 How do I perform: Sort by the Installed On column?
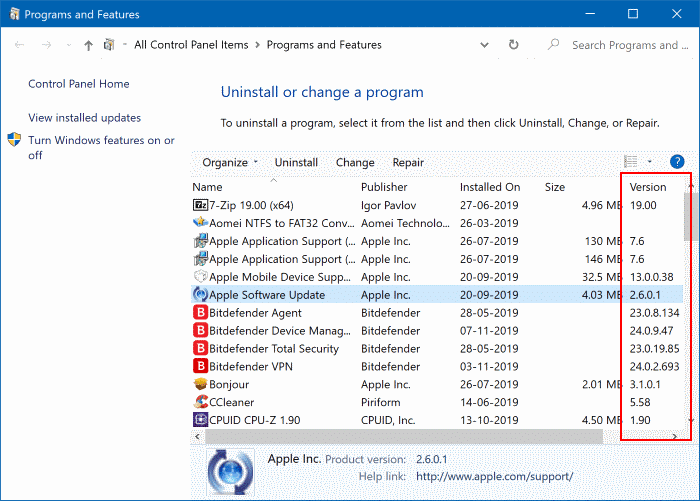pos(490,187)
